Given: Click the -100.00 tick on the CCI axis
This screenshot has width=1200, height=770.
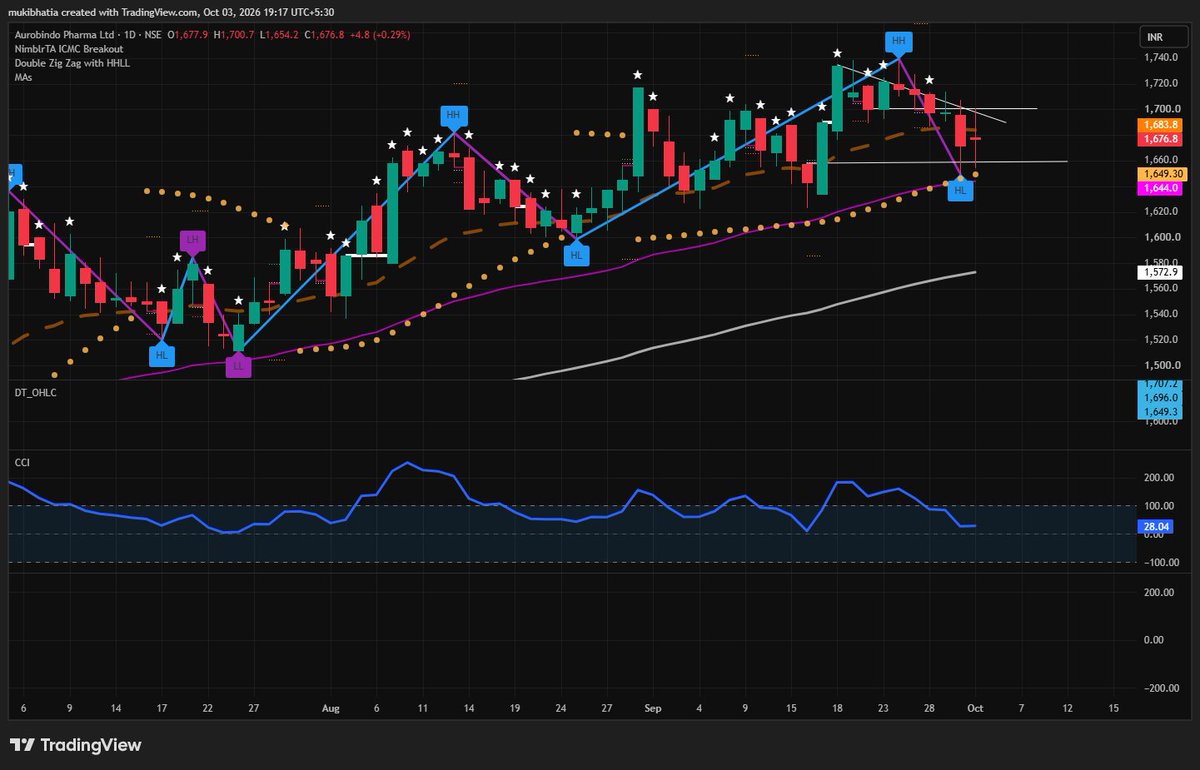Looking at the screenshot, I should tap(1160, 562).
